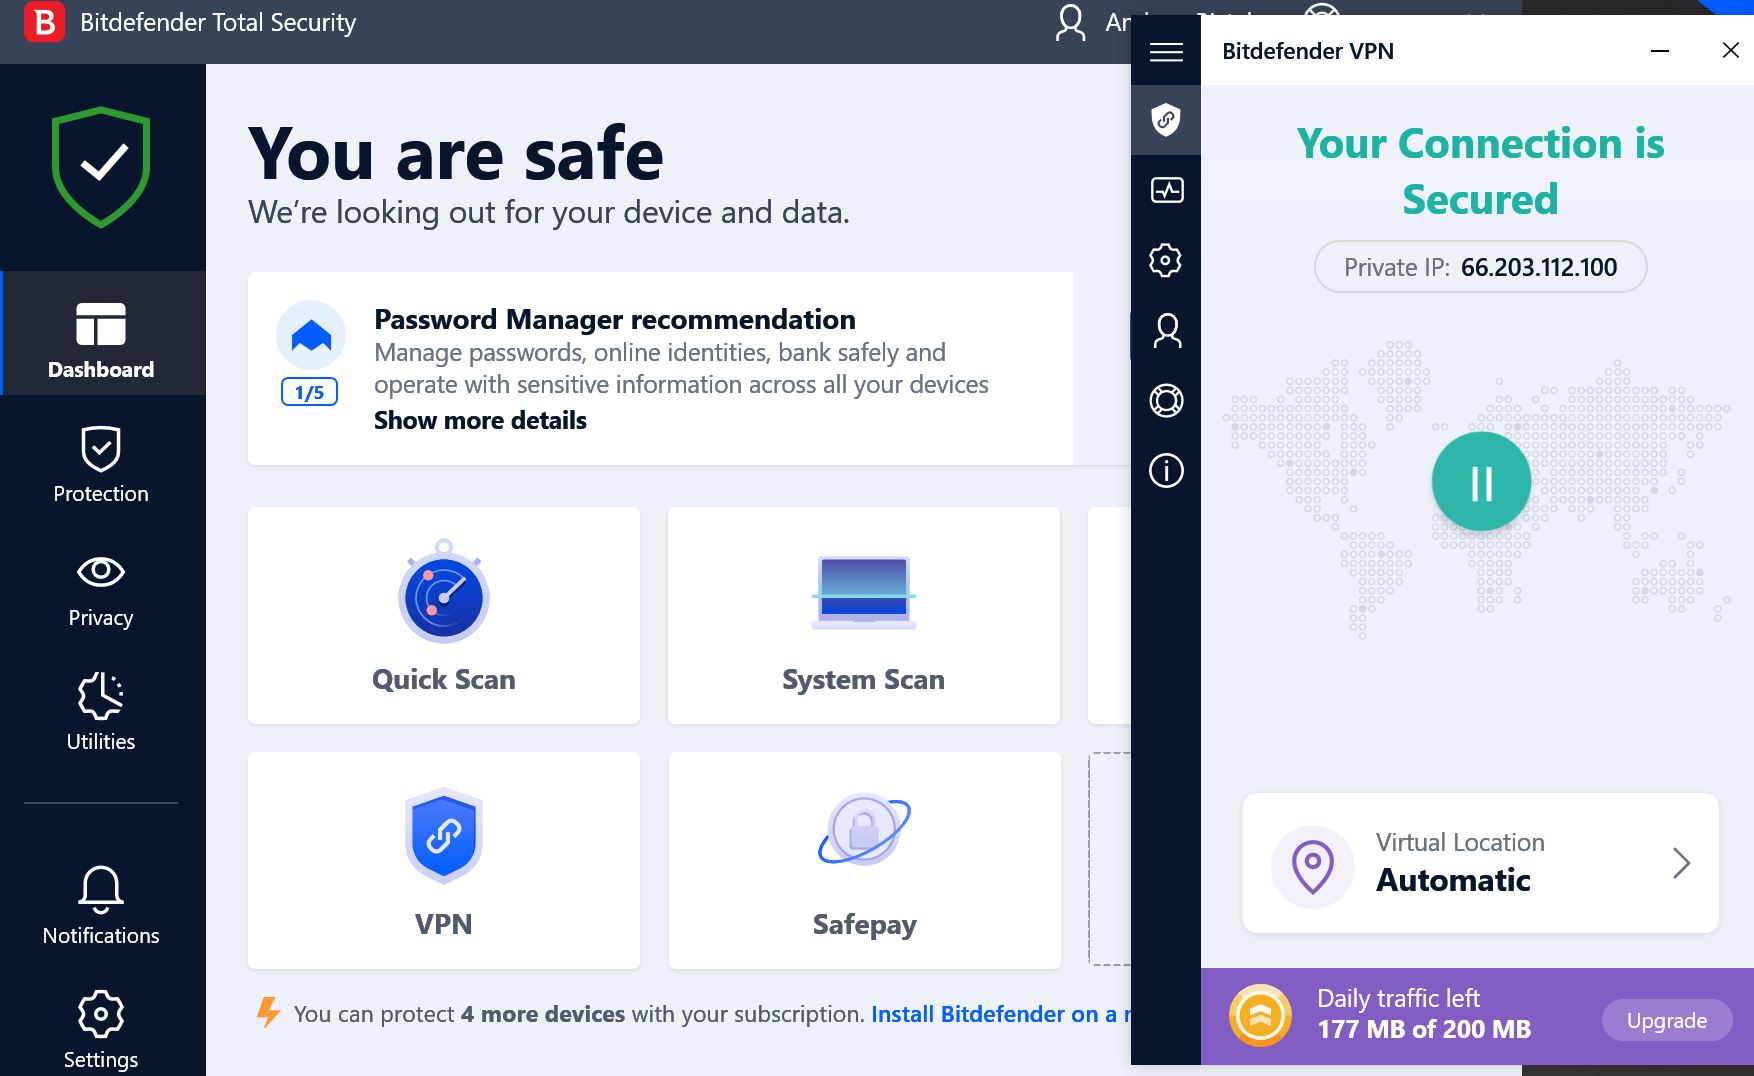This screenshot has width=1754, height=1076.
Task: Click the green shield status icon
Action: [101, 167]
